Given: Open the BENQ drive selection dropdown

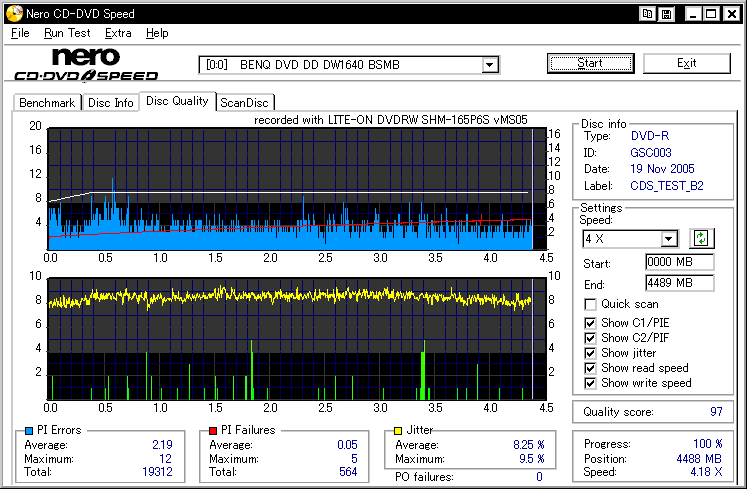Looking at the screenshot, I should click(490, 65).
